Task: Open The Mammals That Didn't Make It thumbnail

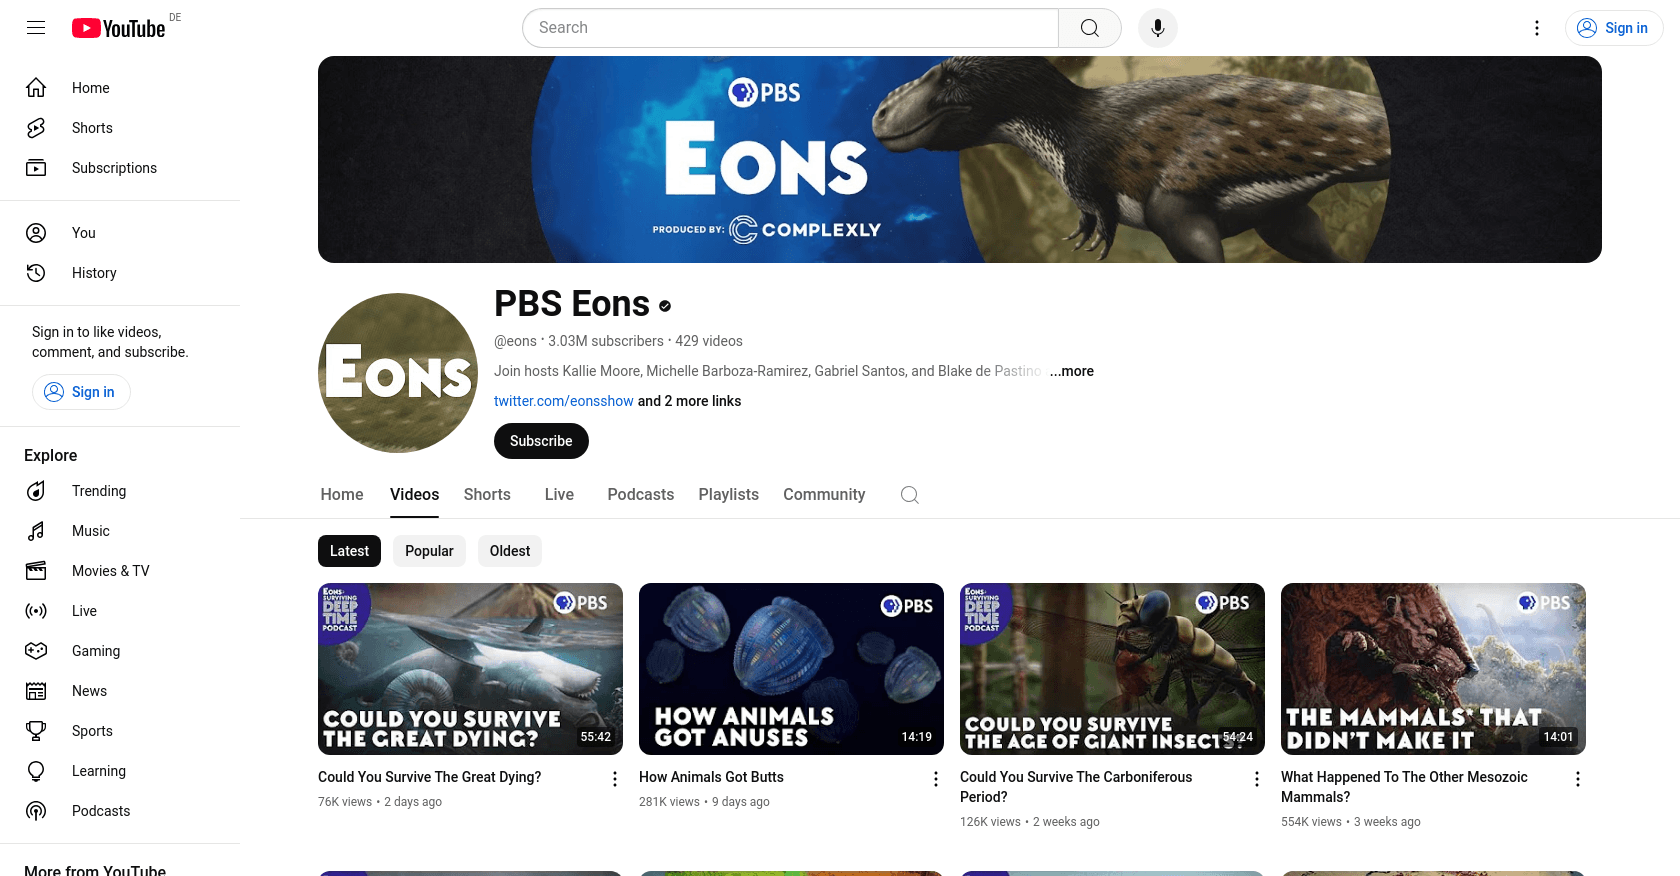Action: pos(1433,669)
